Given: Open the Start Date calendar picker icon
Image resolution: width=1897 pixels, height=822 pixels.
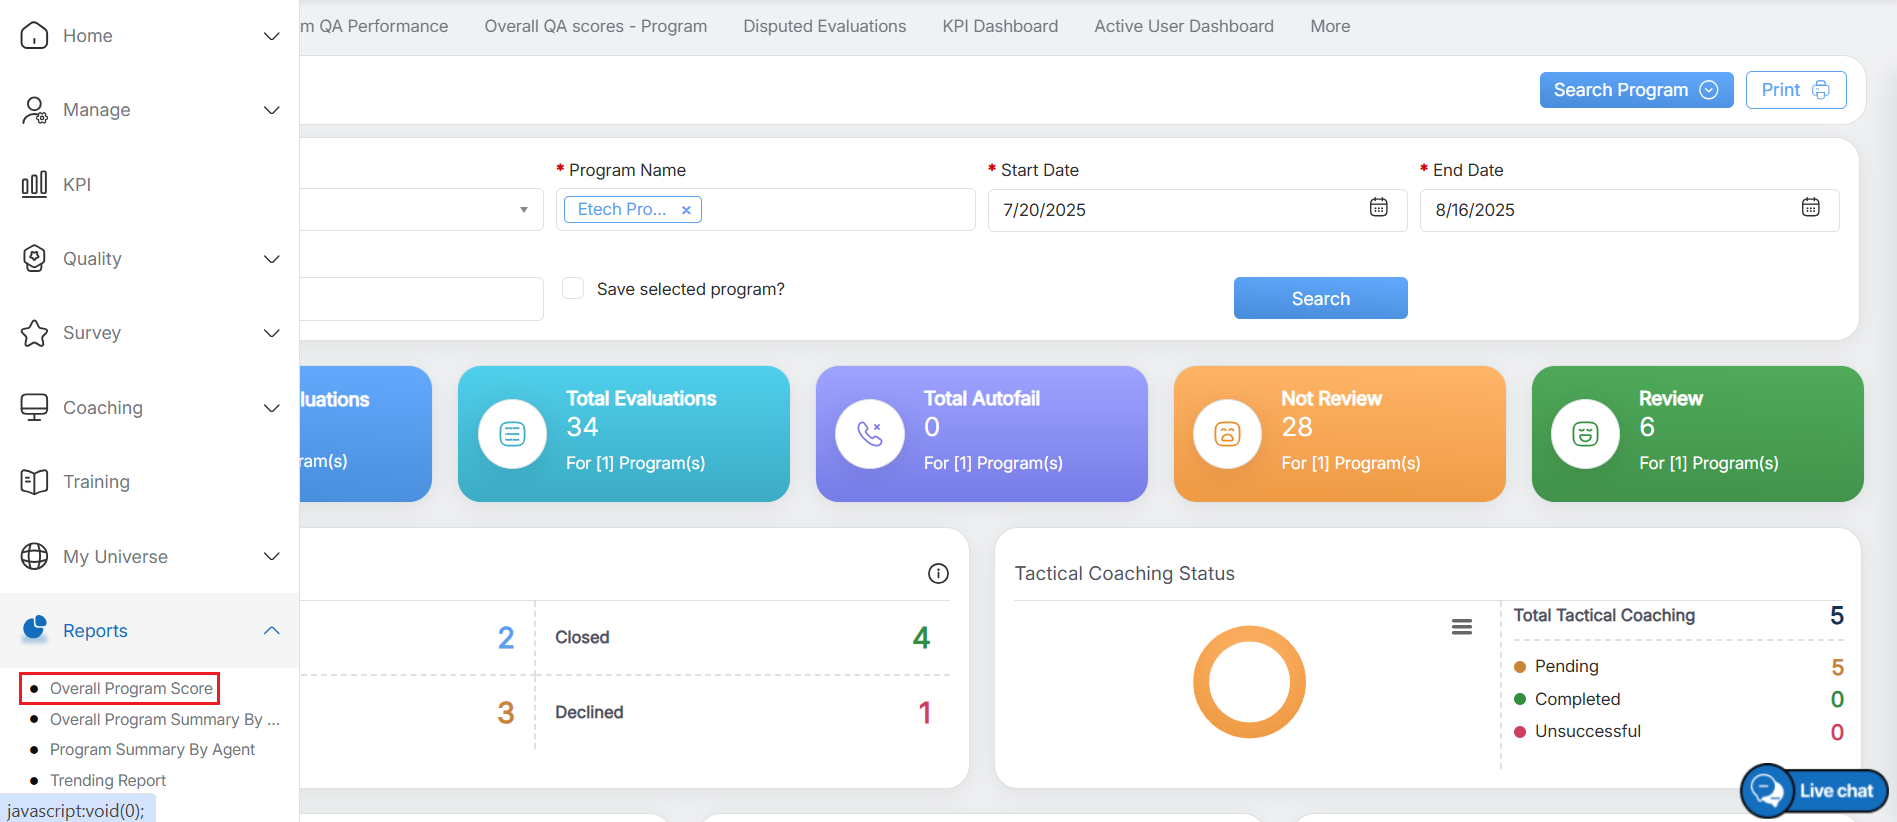Looking at the screenshot, I should (1378, 208).
